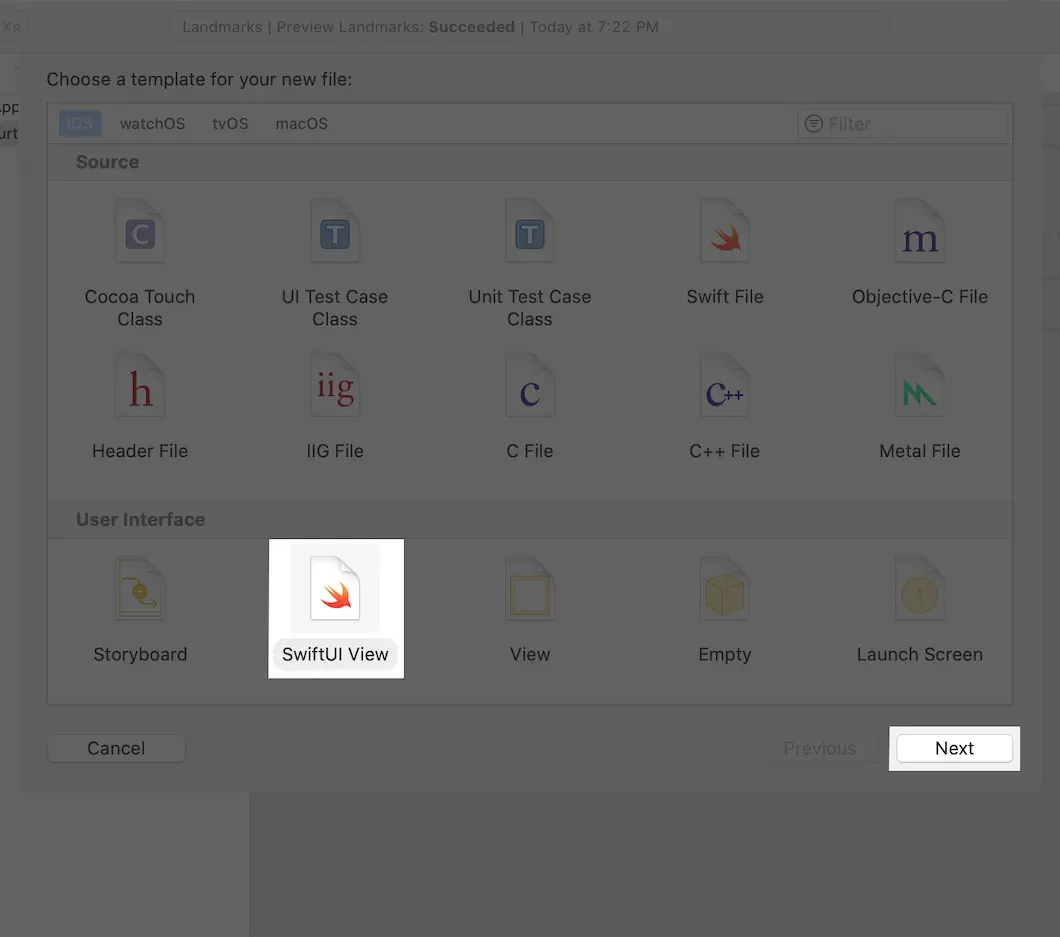Click the Previous button
Image resolution: width=1060 pixels, height=937 pixels.
pyautogui.click(x=819, y=748)
